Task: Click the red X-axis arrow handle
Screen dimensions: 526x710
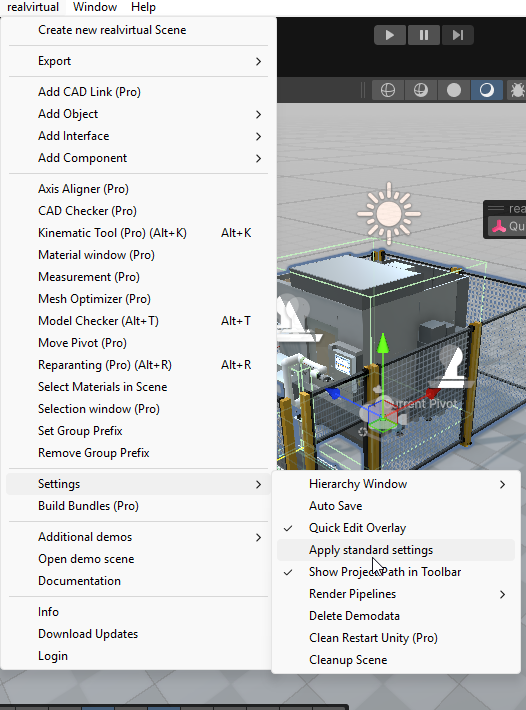Action: pos(433,393)
